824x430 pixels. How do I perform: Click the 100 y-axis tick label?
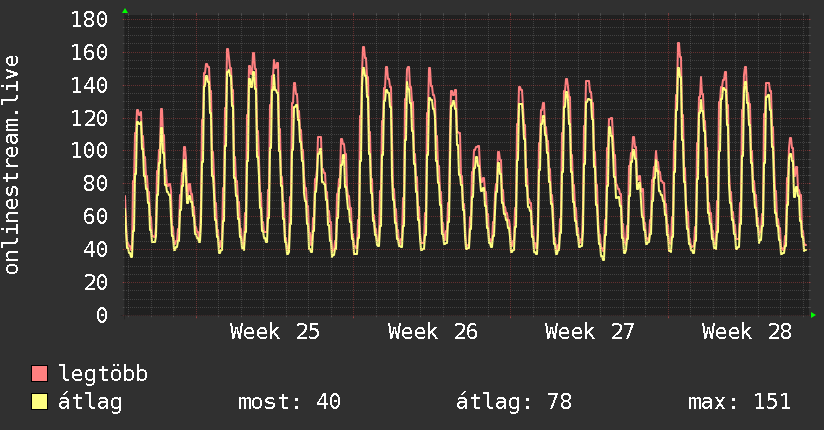click(89, 151)
